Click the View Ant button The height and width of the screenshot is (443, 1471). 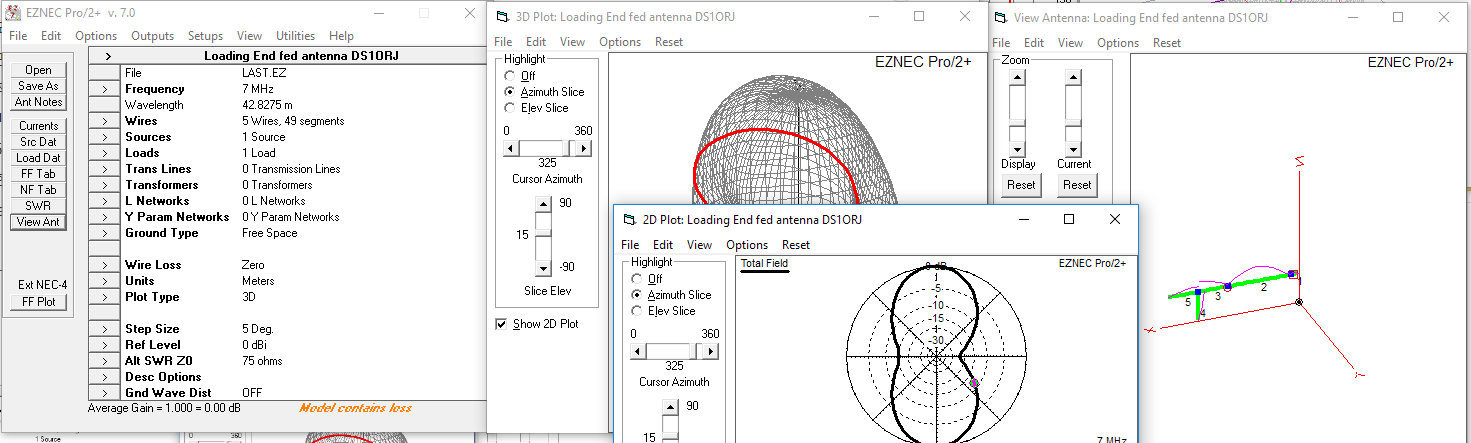(39, 222)
